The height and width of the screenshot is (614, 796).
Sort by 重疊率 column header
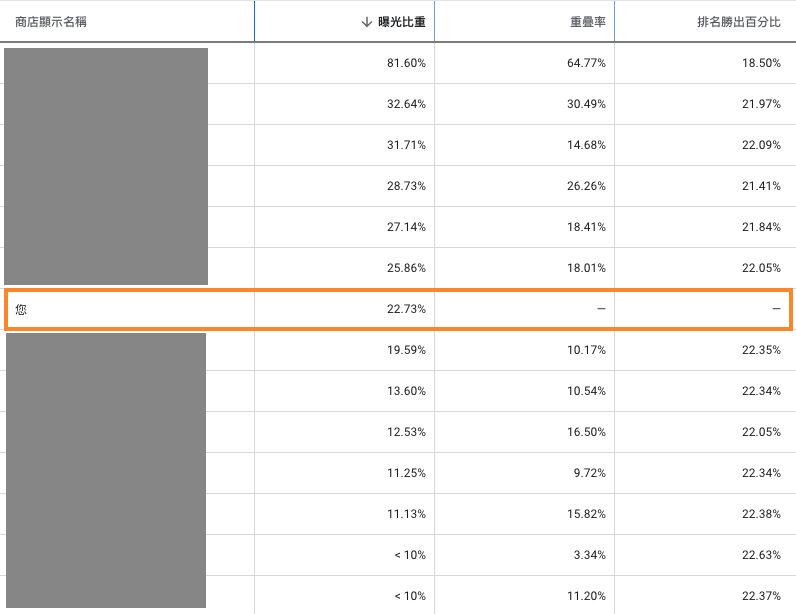click(x=587, y=22)
